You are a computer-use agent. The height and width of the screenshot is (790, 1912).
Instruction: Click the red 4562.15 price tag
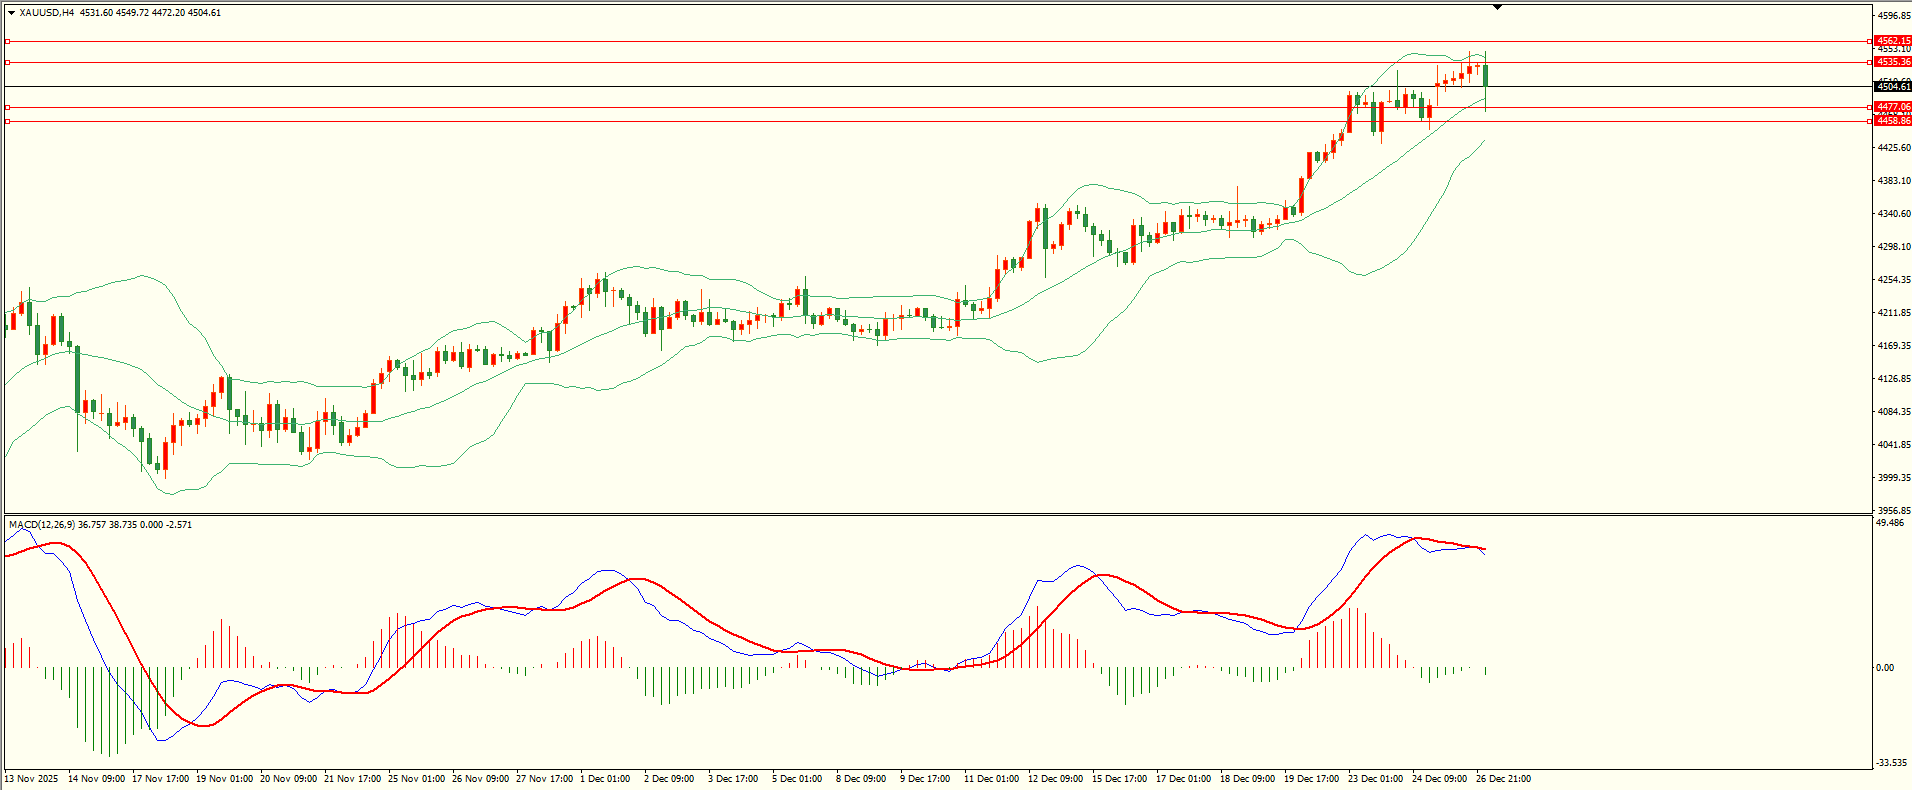click(1892, 41)
